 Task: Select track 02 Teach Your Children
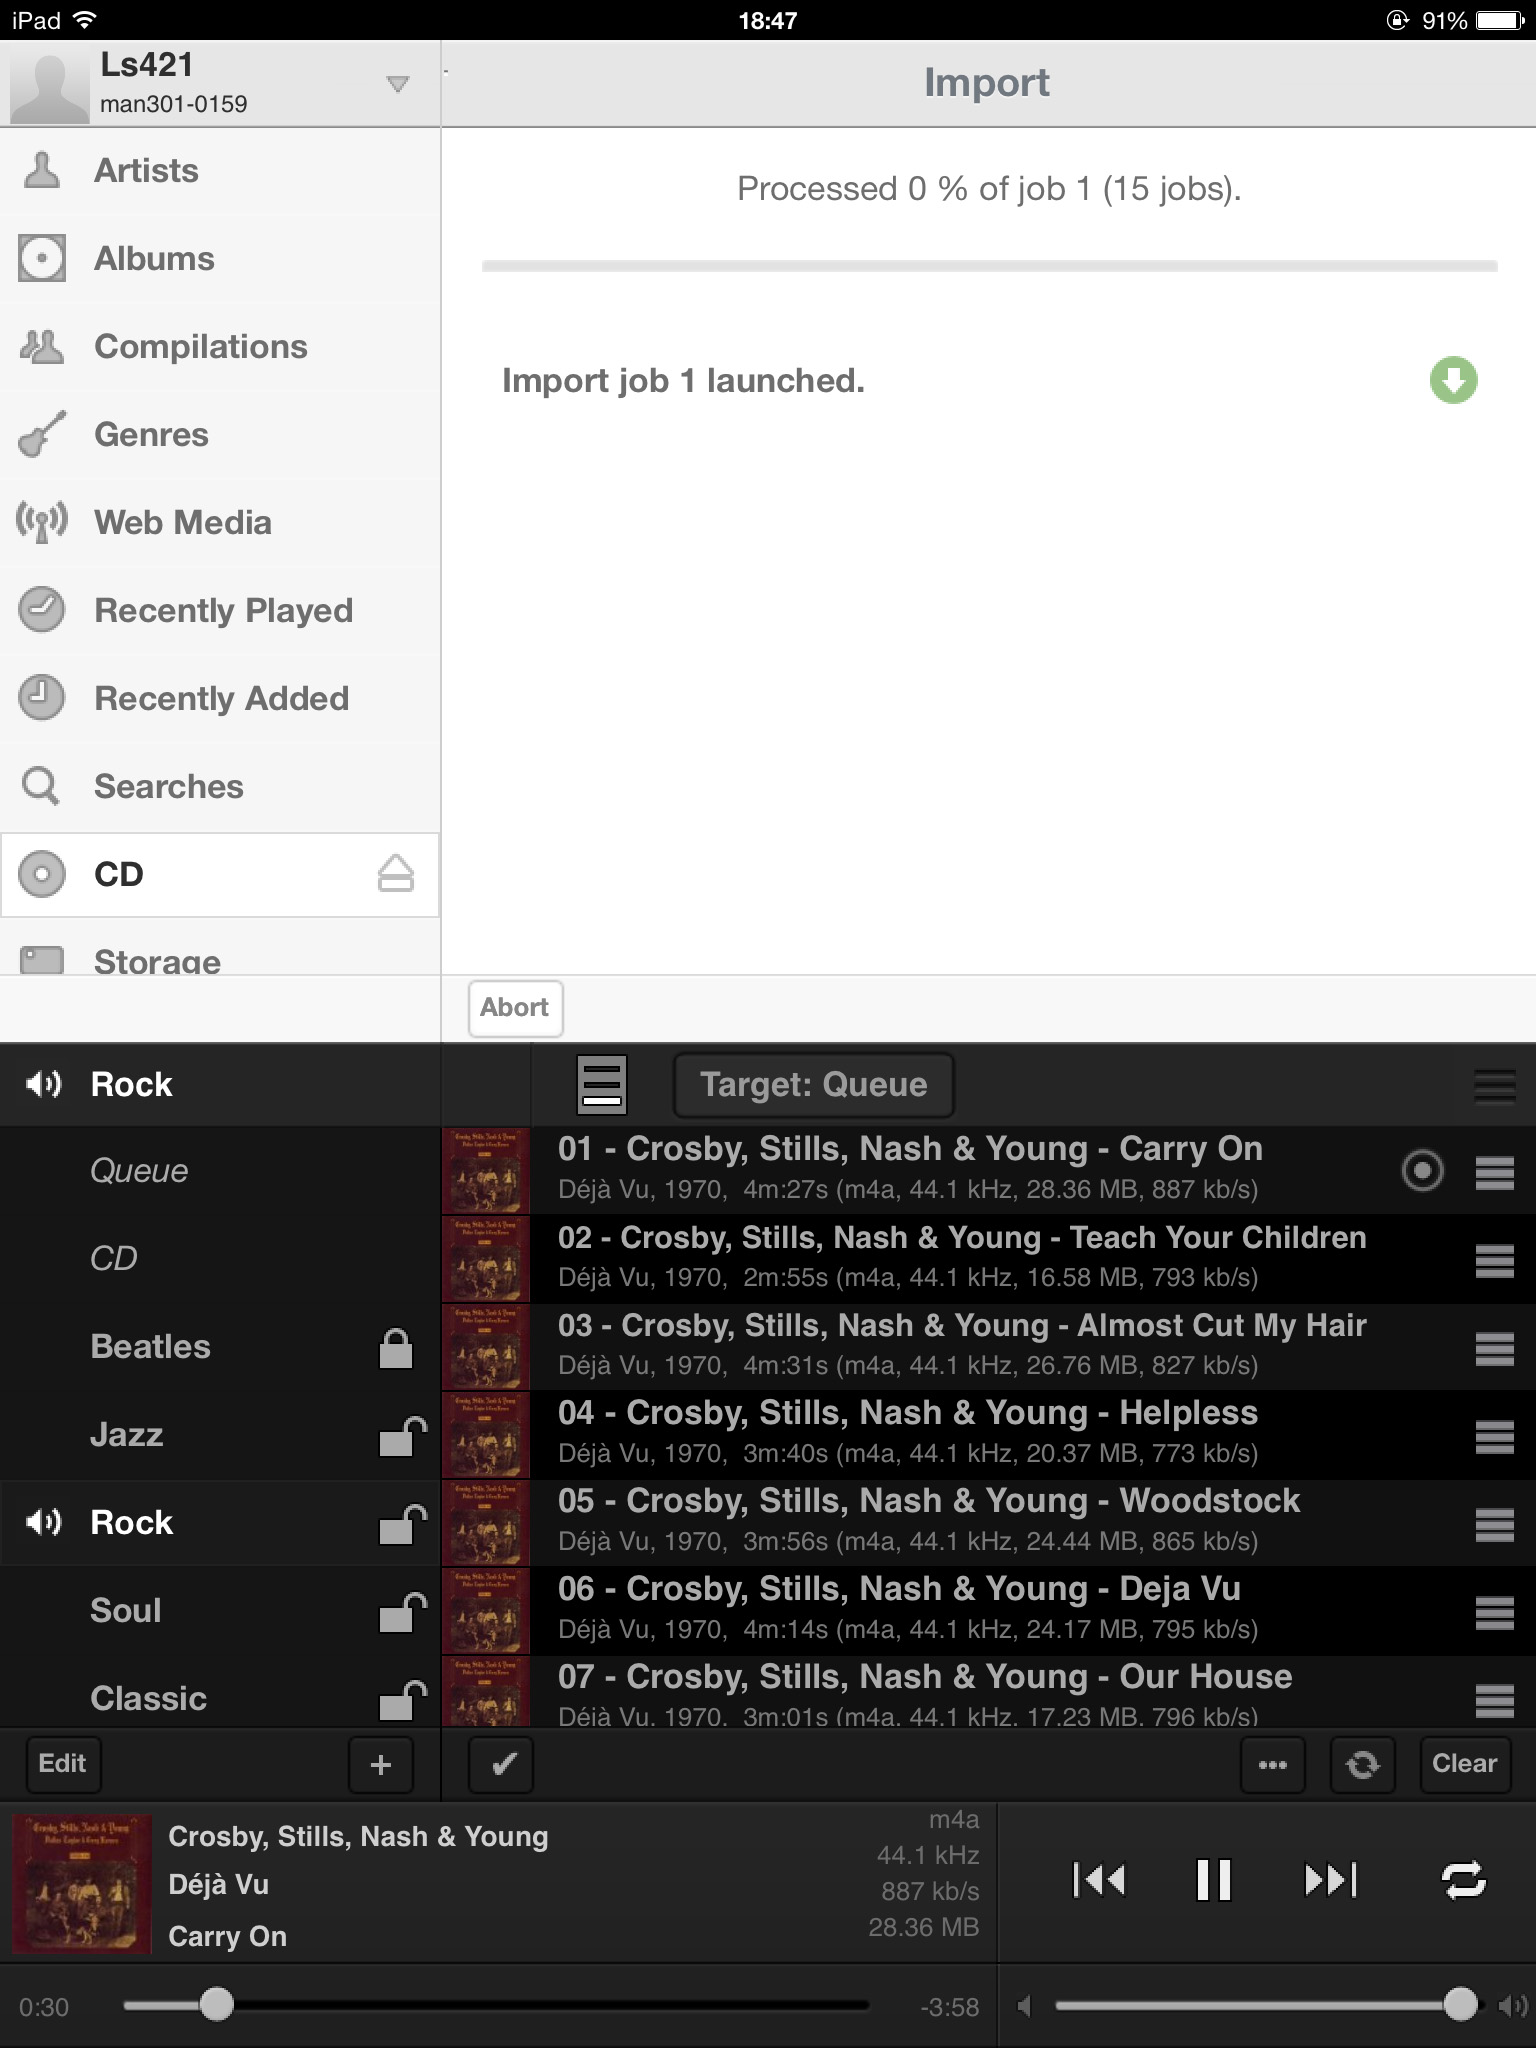coord(988,1259)
